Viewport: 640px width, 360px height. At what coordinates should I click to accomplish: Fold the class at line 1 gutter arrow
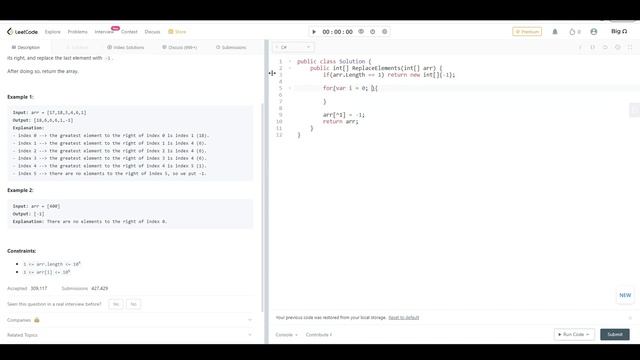coord(290,61)
